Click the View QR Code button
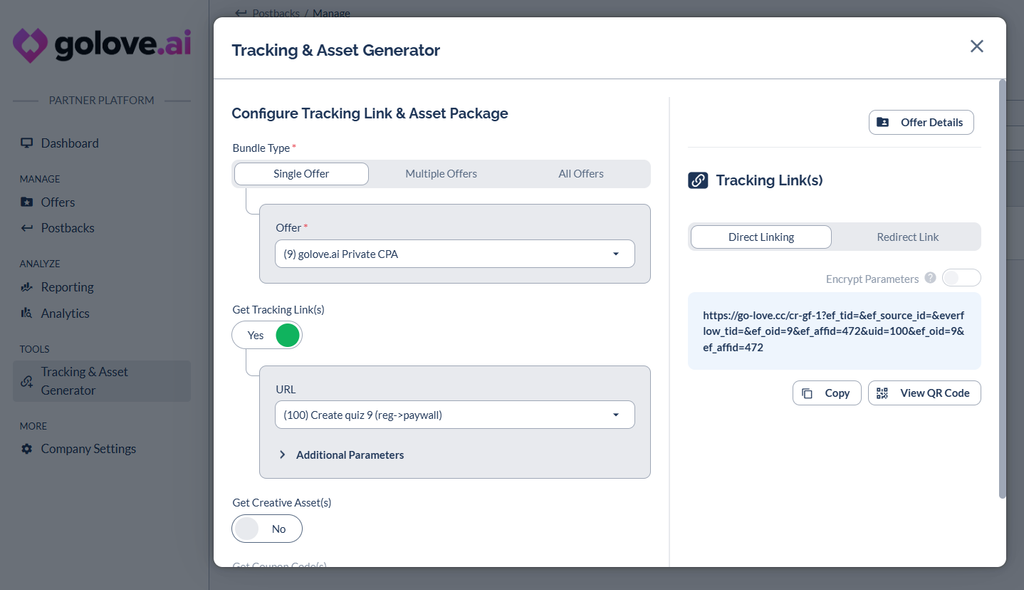Image resolution: width=1024 pixels, height=590 pixels. 924,393
